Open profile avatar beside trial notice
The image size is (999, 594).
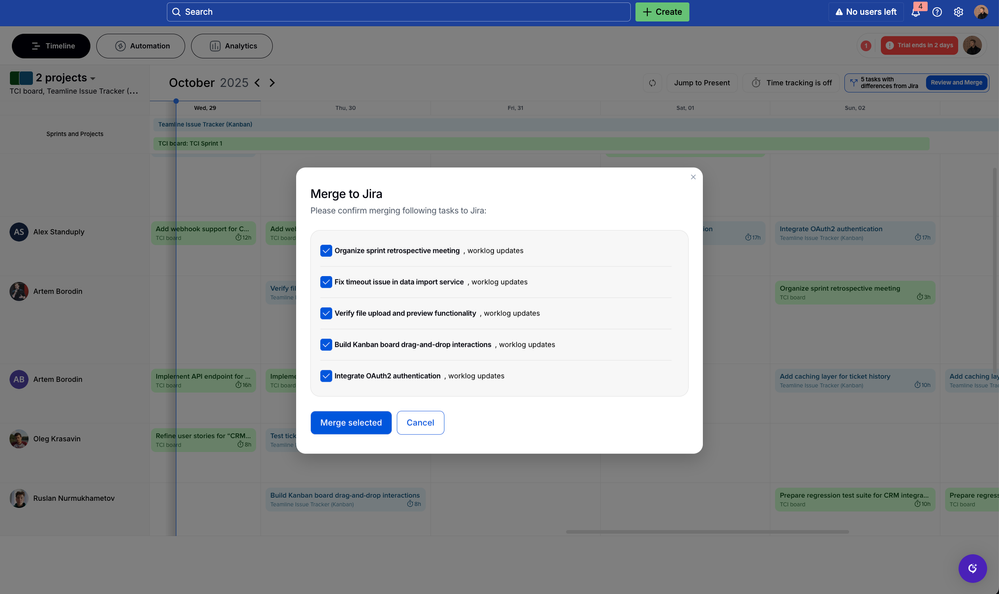(x=972, y=45)
